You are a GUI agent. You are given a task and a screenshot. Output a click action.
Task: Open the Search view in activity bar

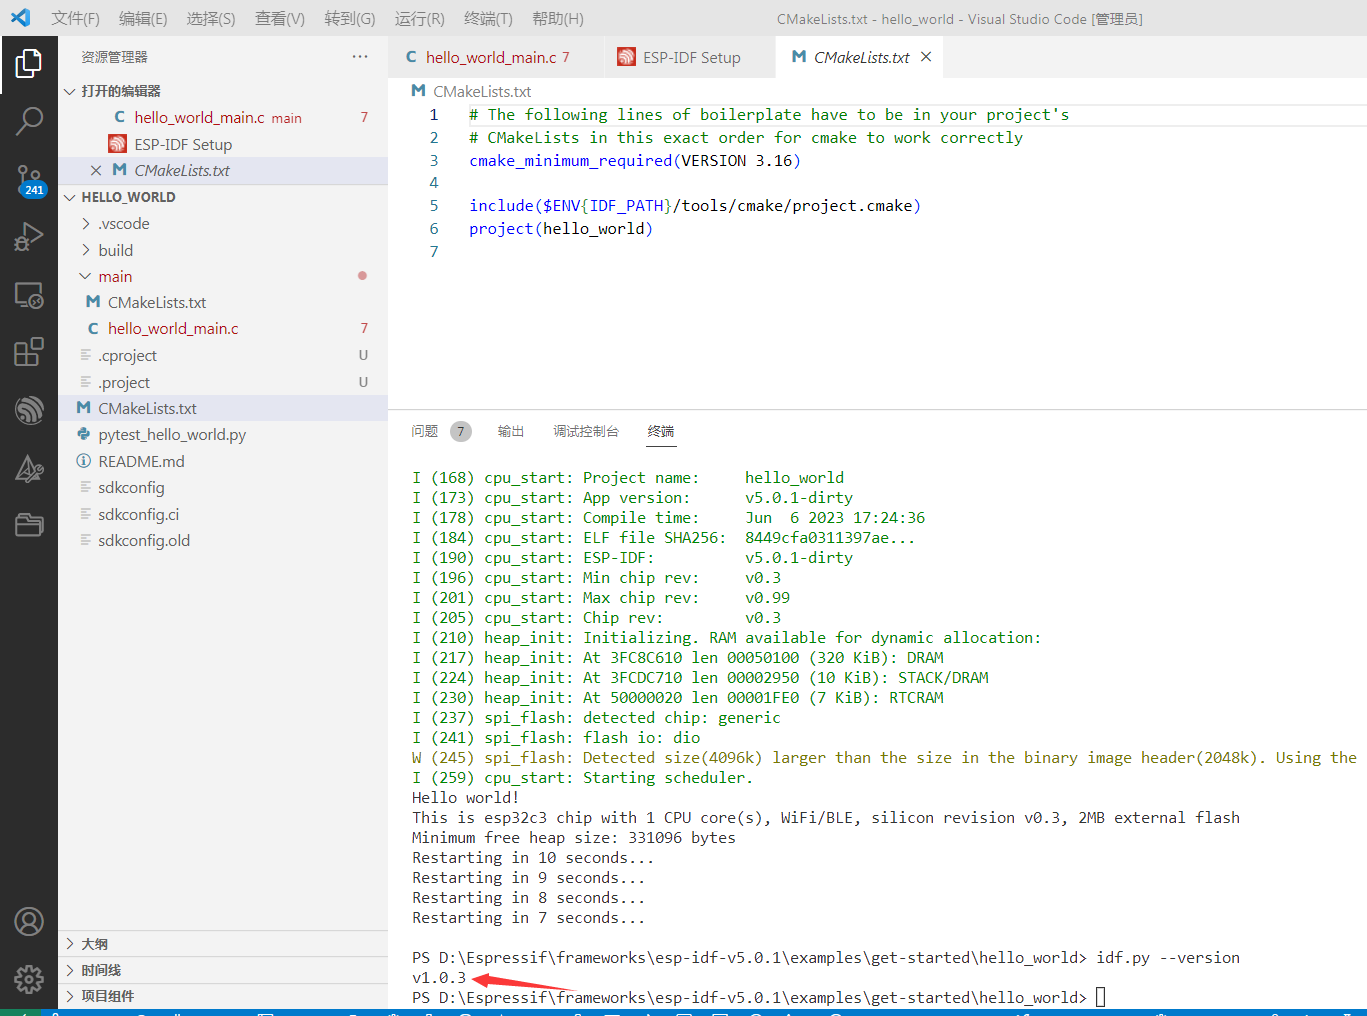[29, 122]
